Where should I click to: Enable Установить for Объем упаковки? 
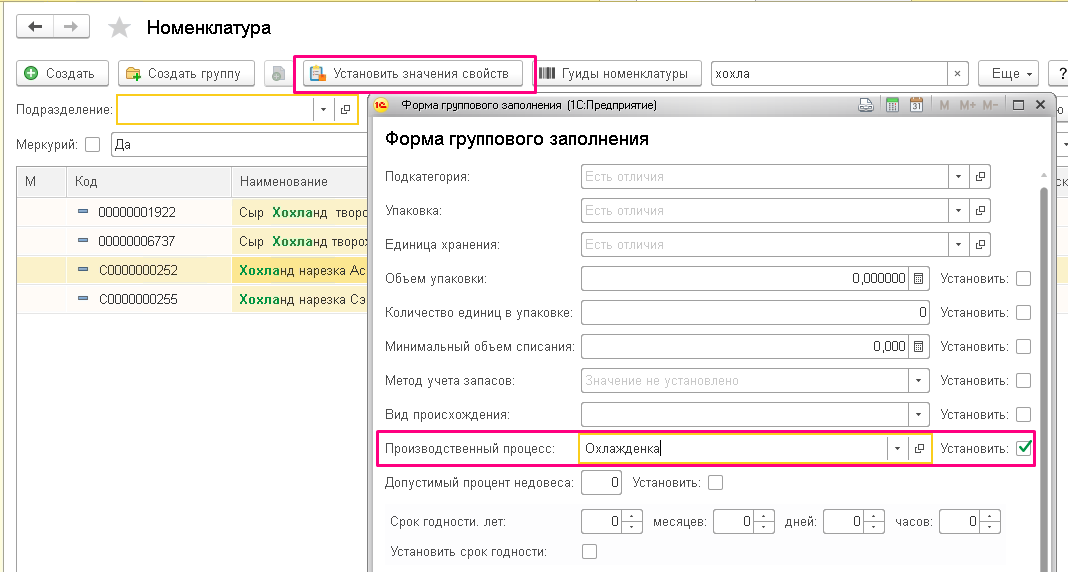coord(1023,279)
